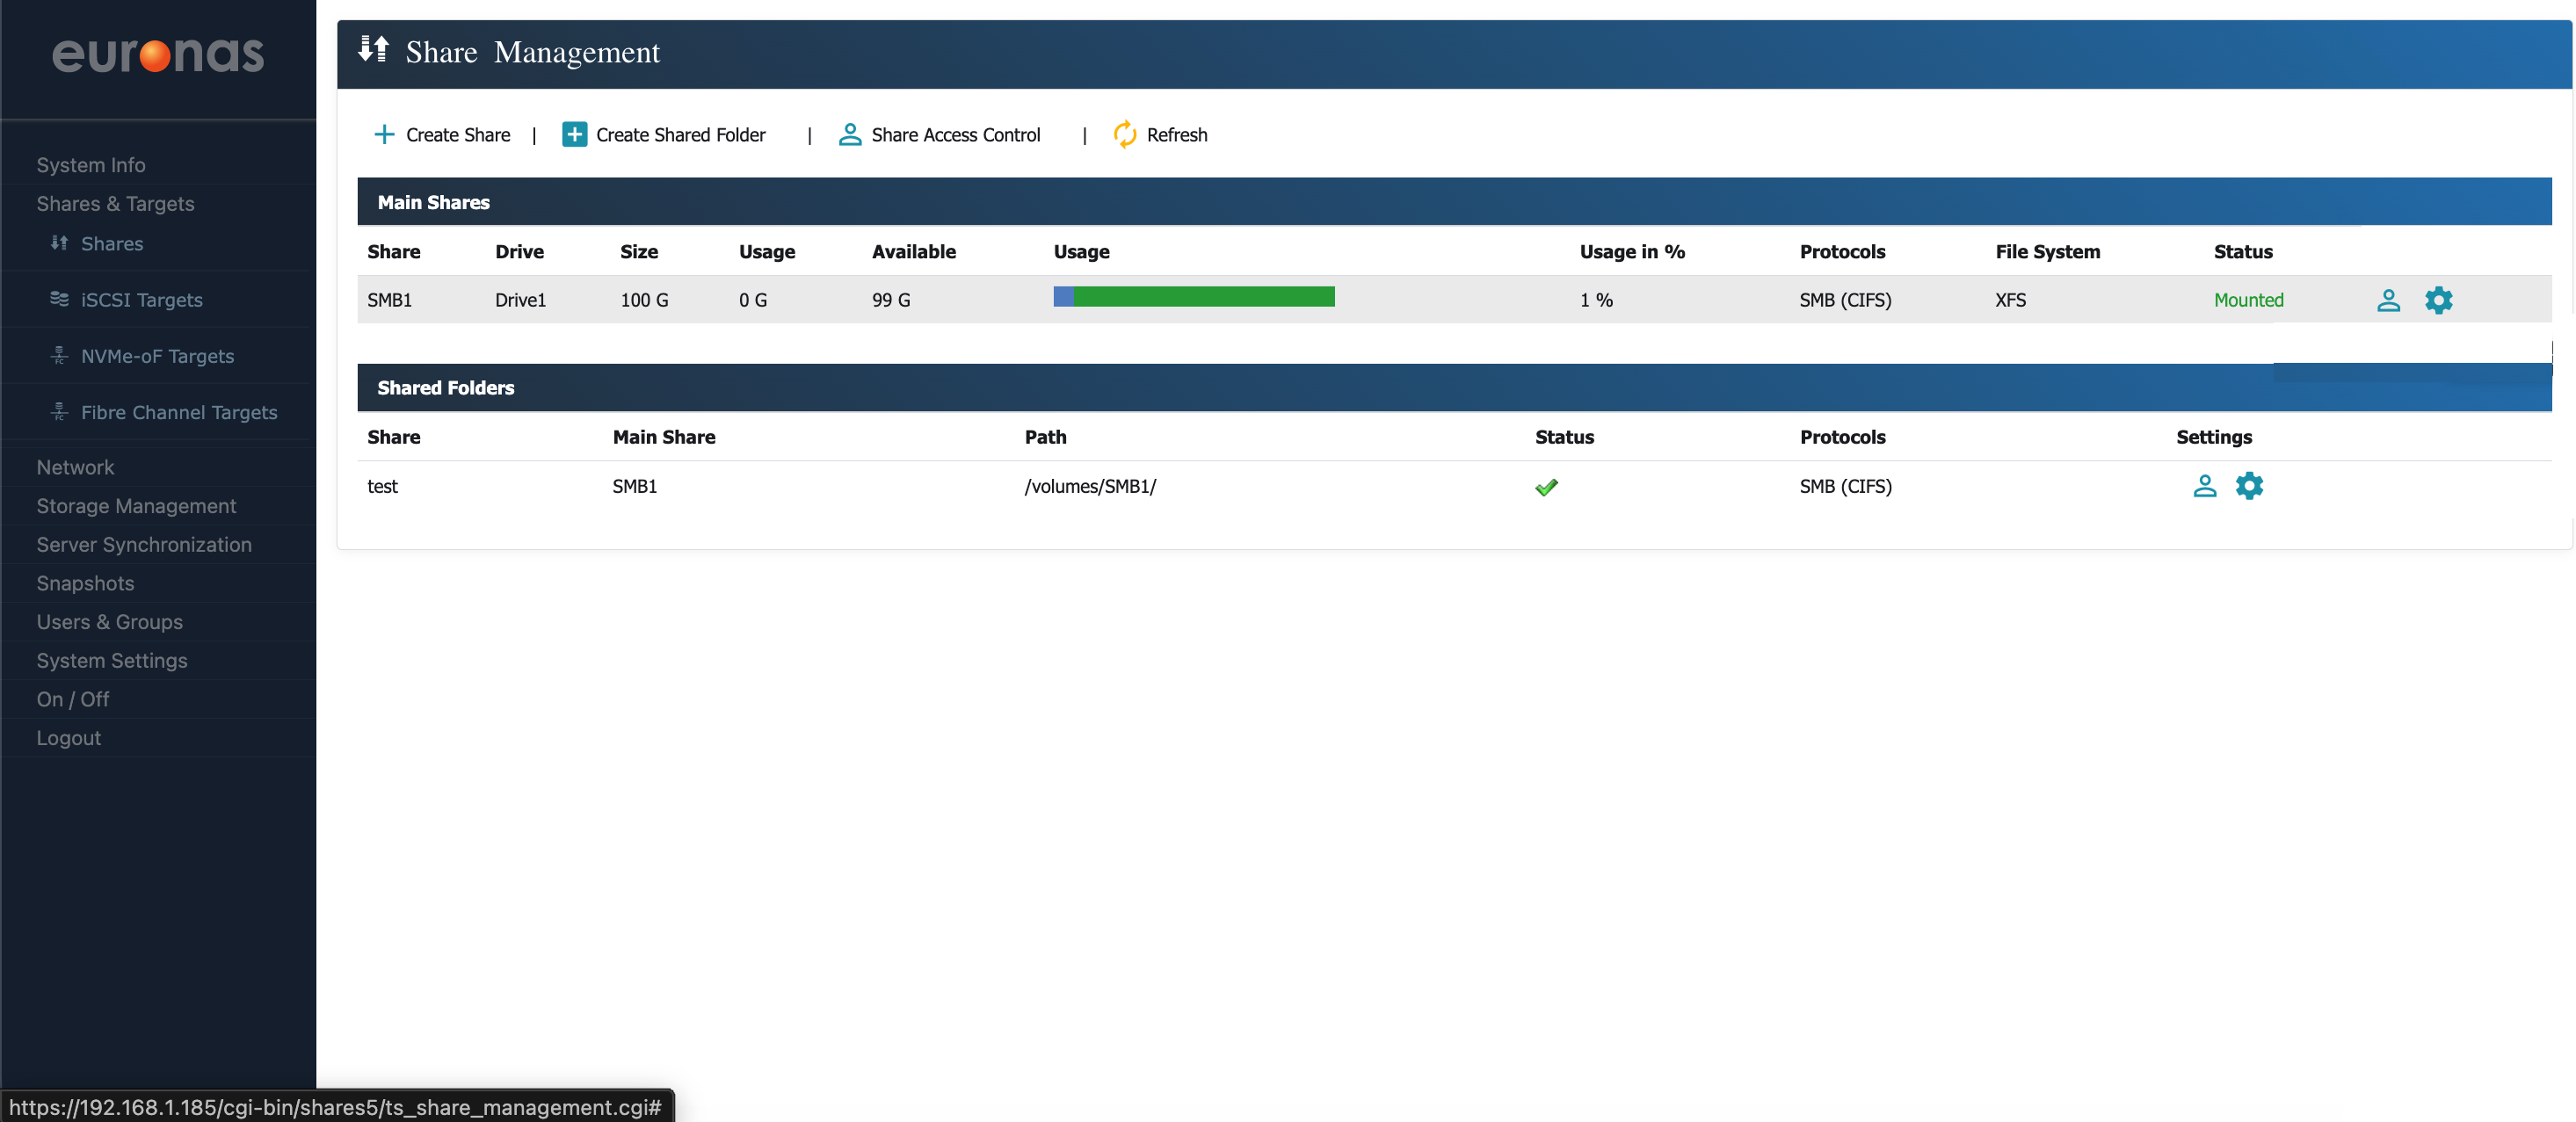The width and height of the screenshot is (2576, 1122).
Task: Click the Create Share plus icon
Action: 384,134
